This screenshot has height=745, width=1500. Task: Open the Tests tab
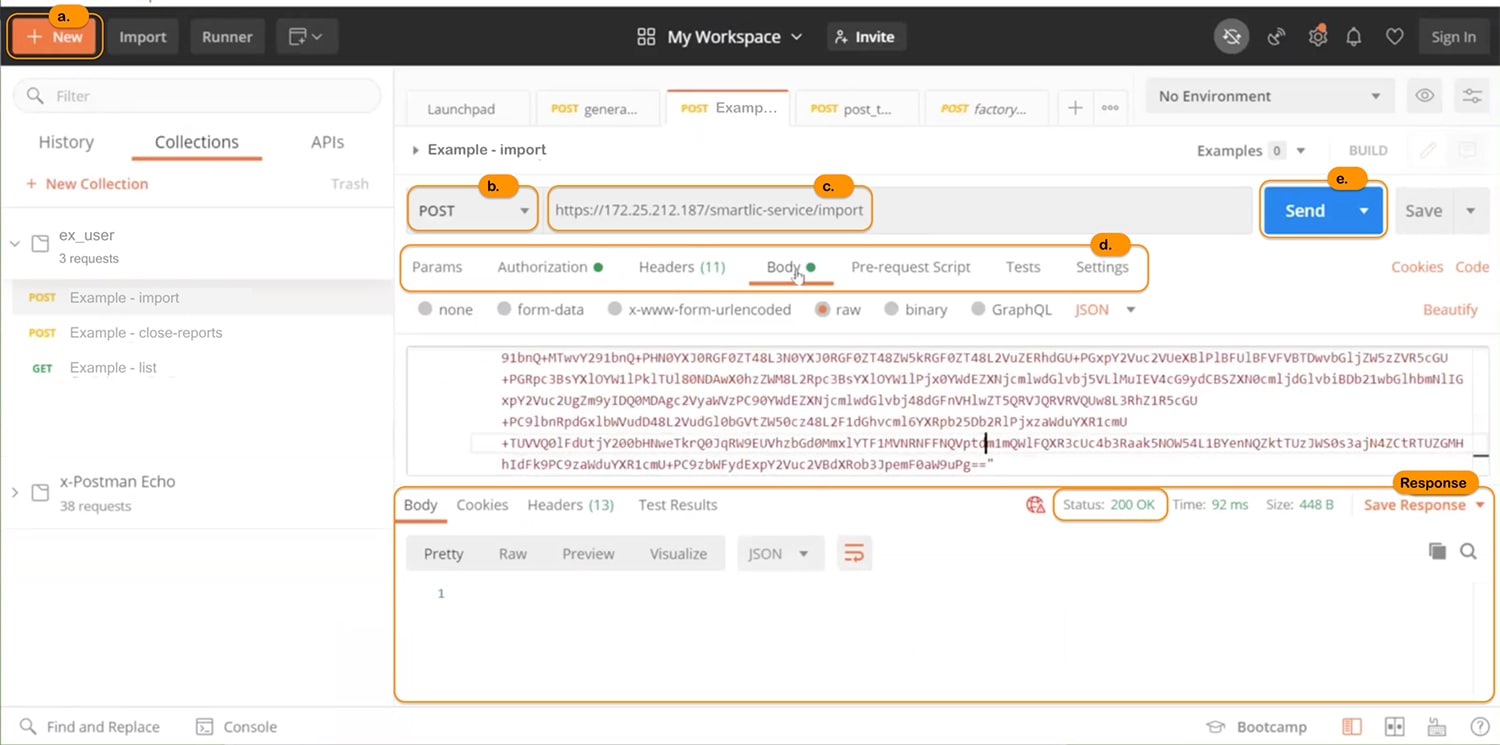[x=1023, y=267]
